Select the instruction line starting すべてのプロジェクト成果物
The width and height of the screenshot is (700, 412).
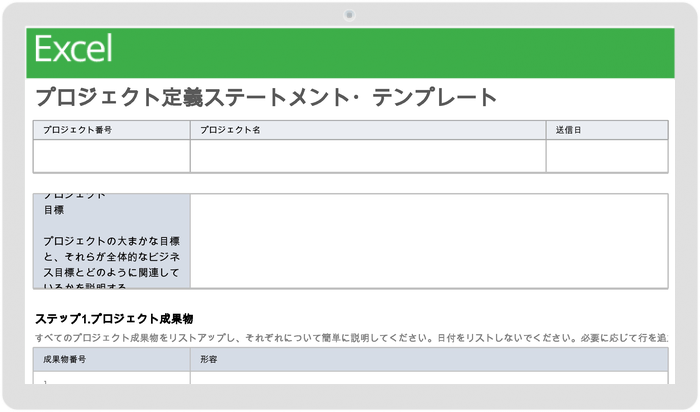click(351, 338)
